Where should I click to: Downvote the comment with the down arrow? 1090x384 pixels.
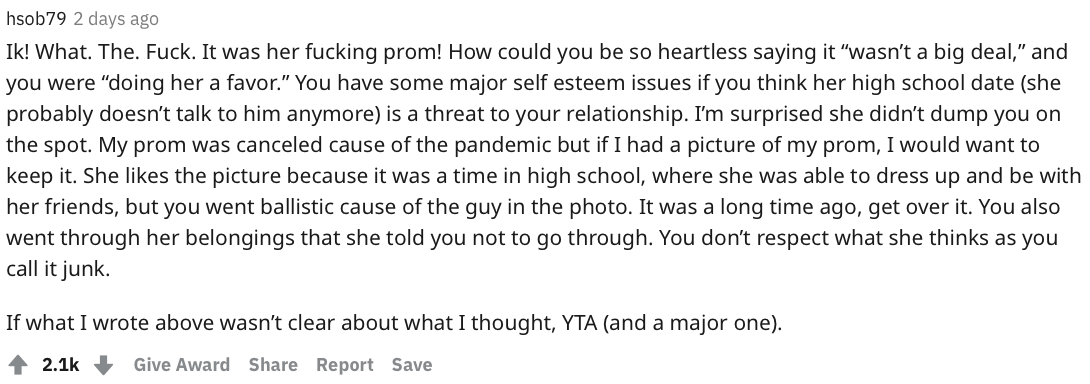(x=104, y=365)
